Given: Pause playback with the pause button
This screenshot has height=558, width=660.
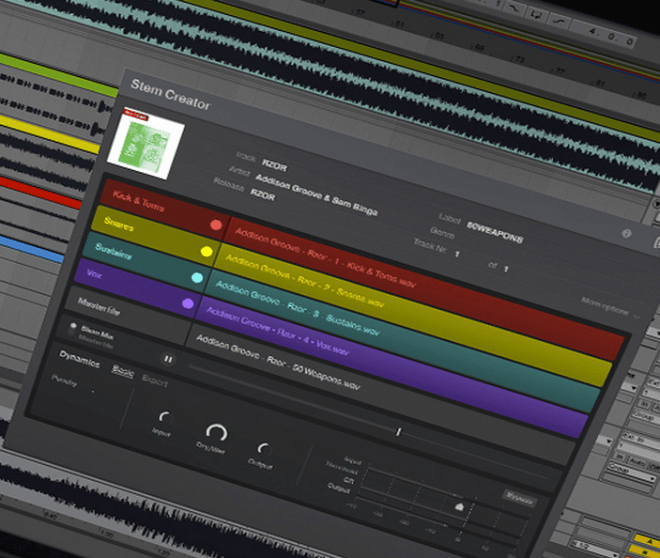Looking at the screenshot, I should (x=168, y=359).
